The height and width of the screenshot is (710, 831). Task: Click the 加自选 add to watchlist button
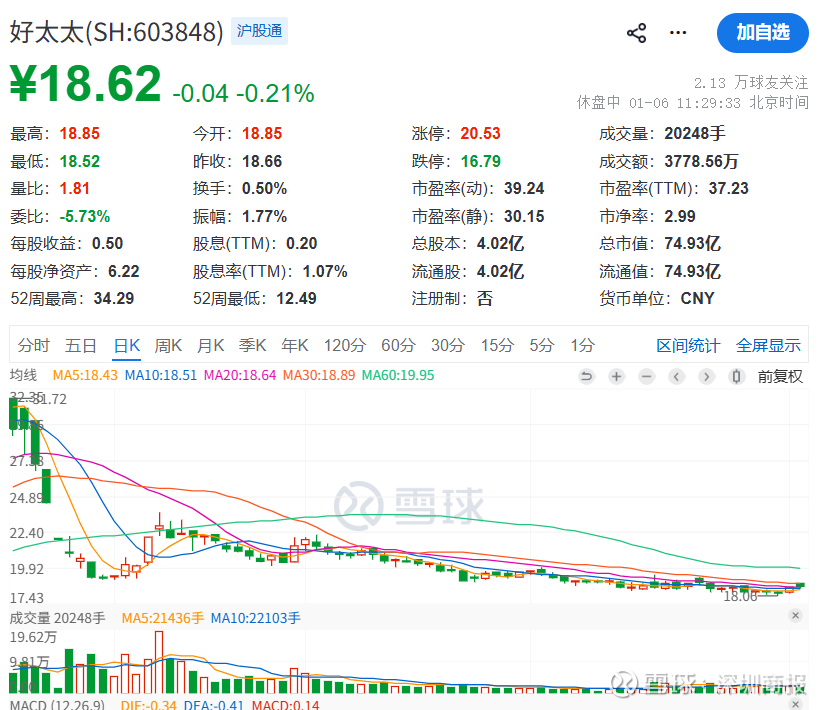coord(762,33)
